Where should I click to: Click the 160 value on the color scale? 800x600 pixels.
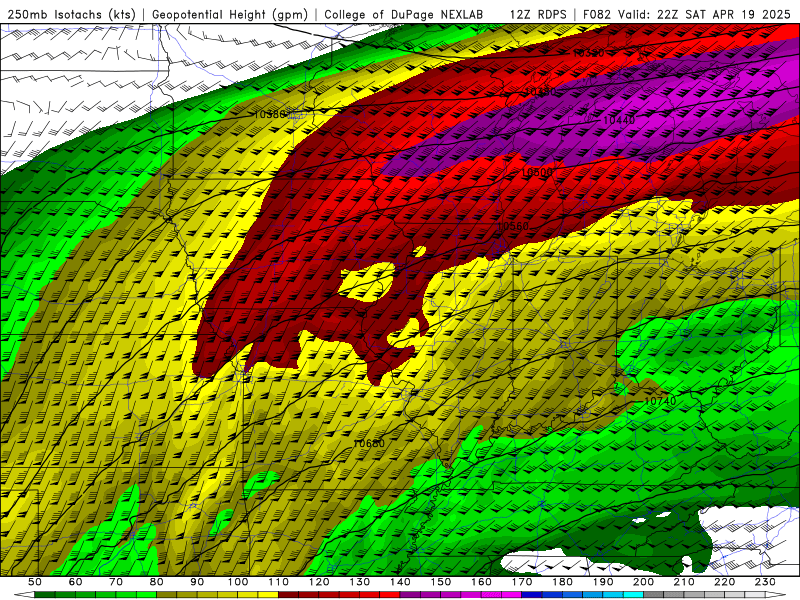click(x=481, y=582)
